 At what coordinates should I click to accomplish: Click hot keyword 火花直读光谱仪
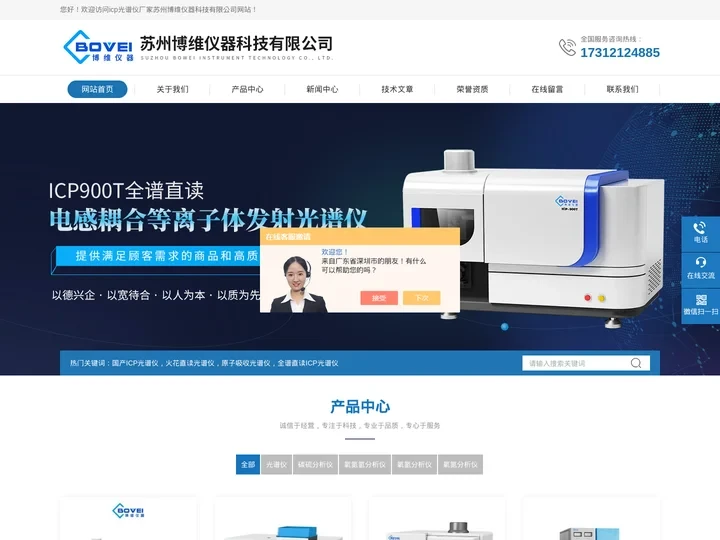coord(190,363)
